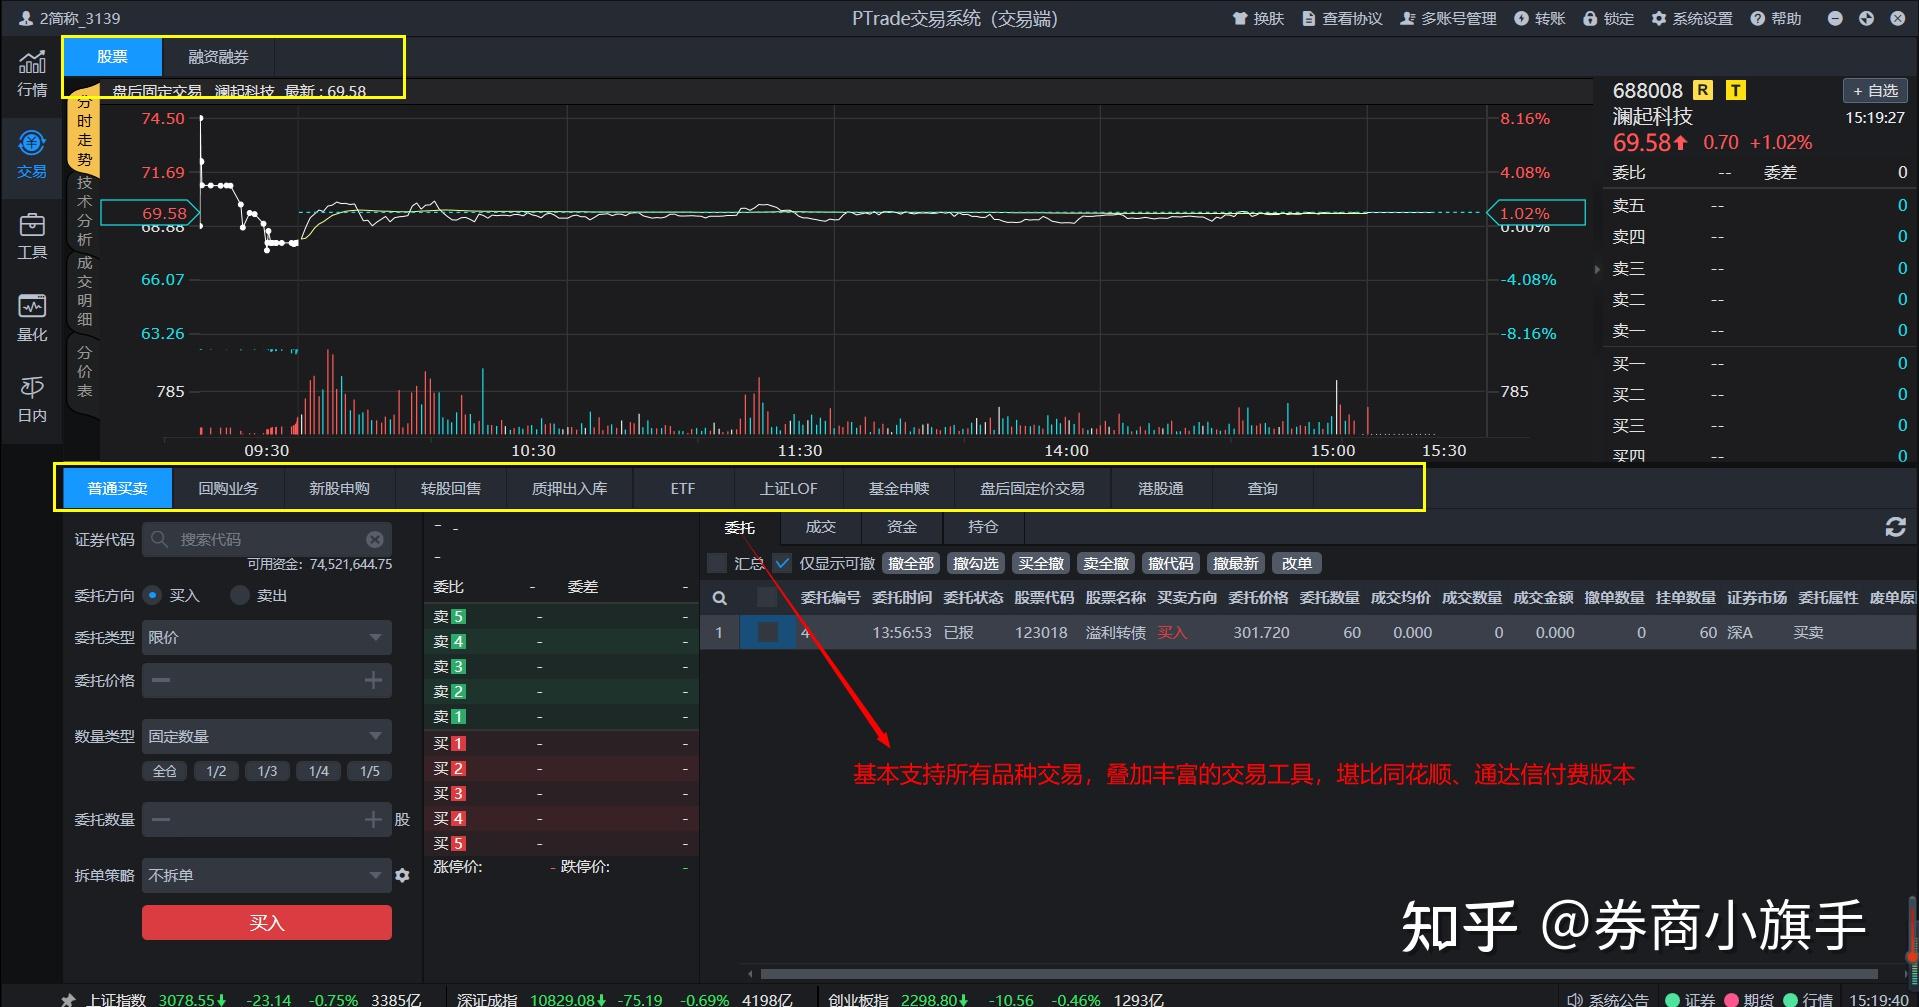
Task: Open the 委托类型 限价 dropdown
Action: click(x=266, y=637)
